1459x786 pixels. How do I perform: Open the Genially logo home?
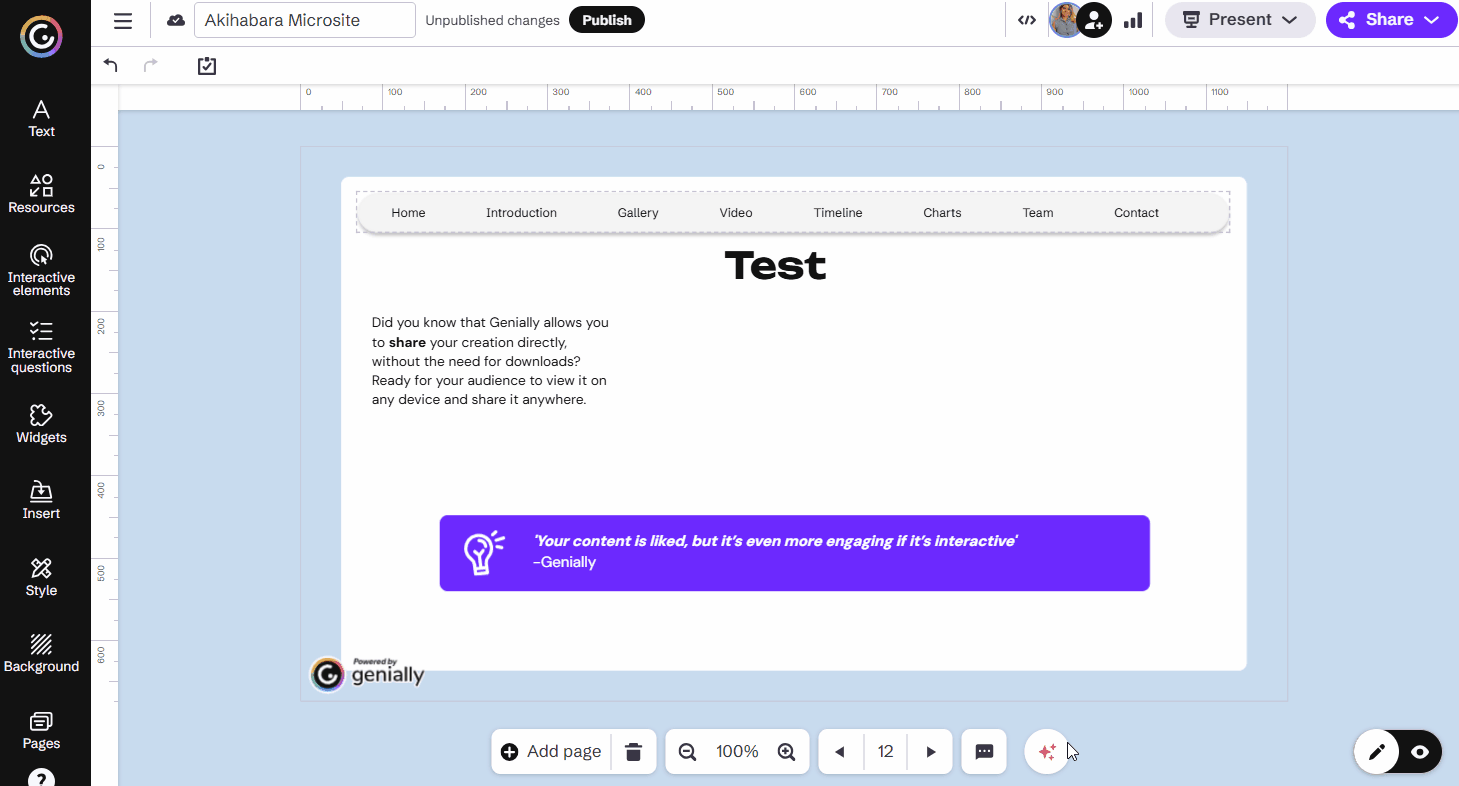tap(41, 38)
